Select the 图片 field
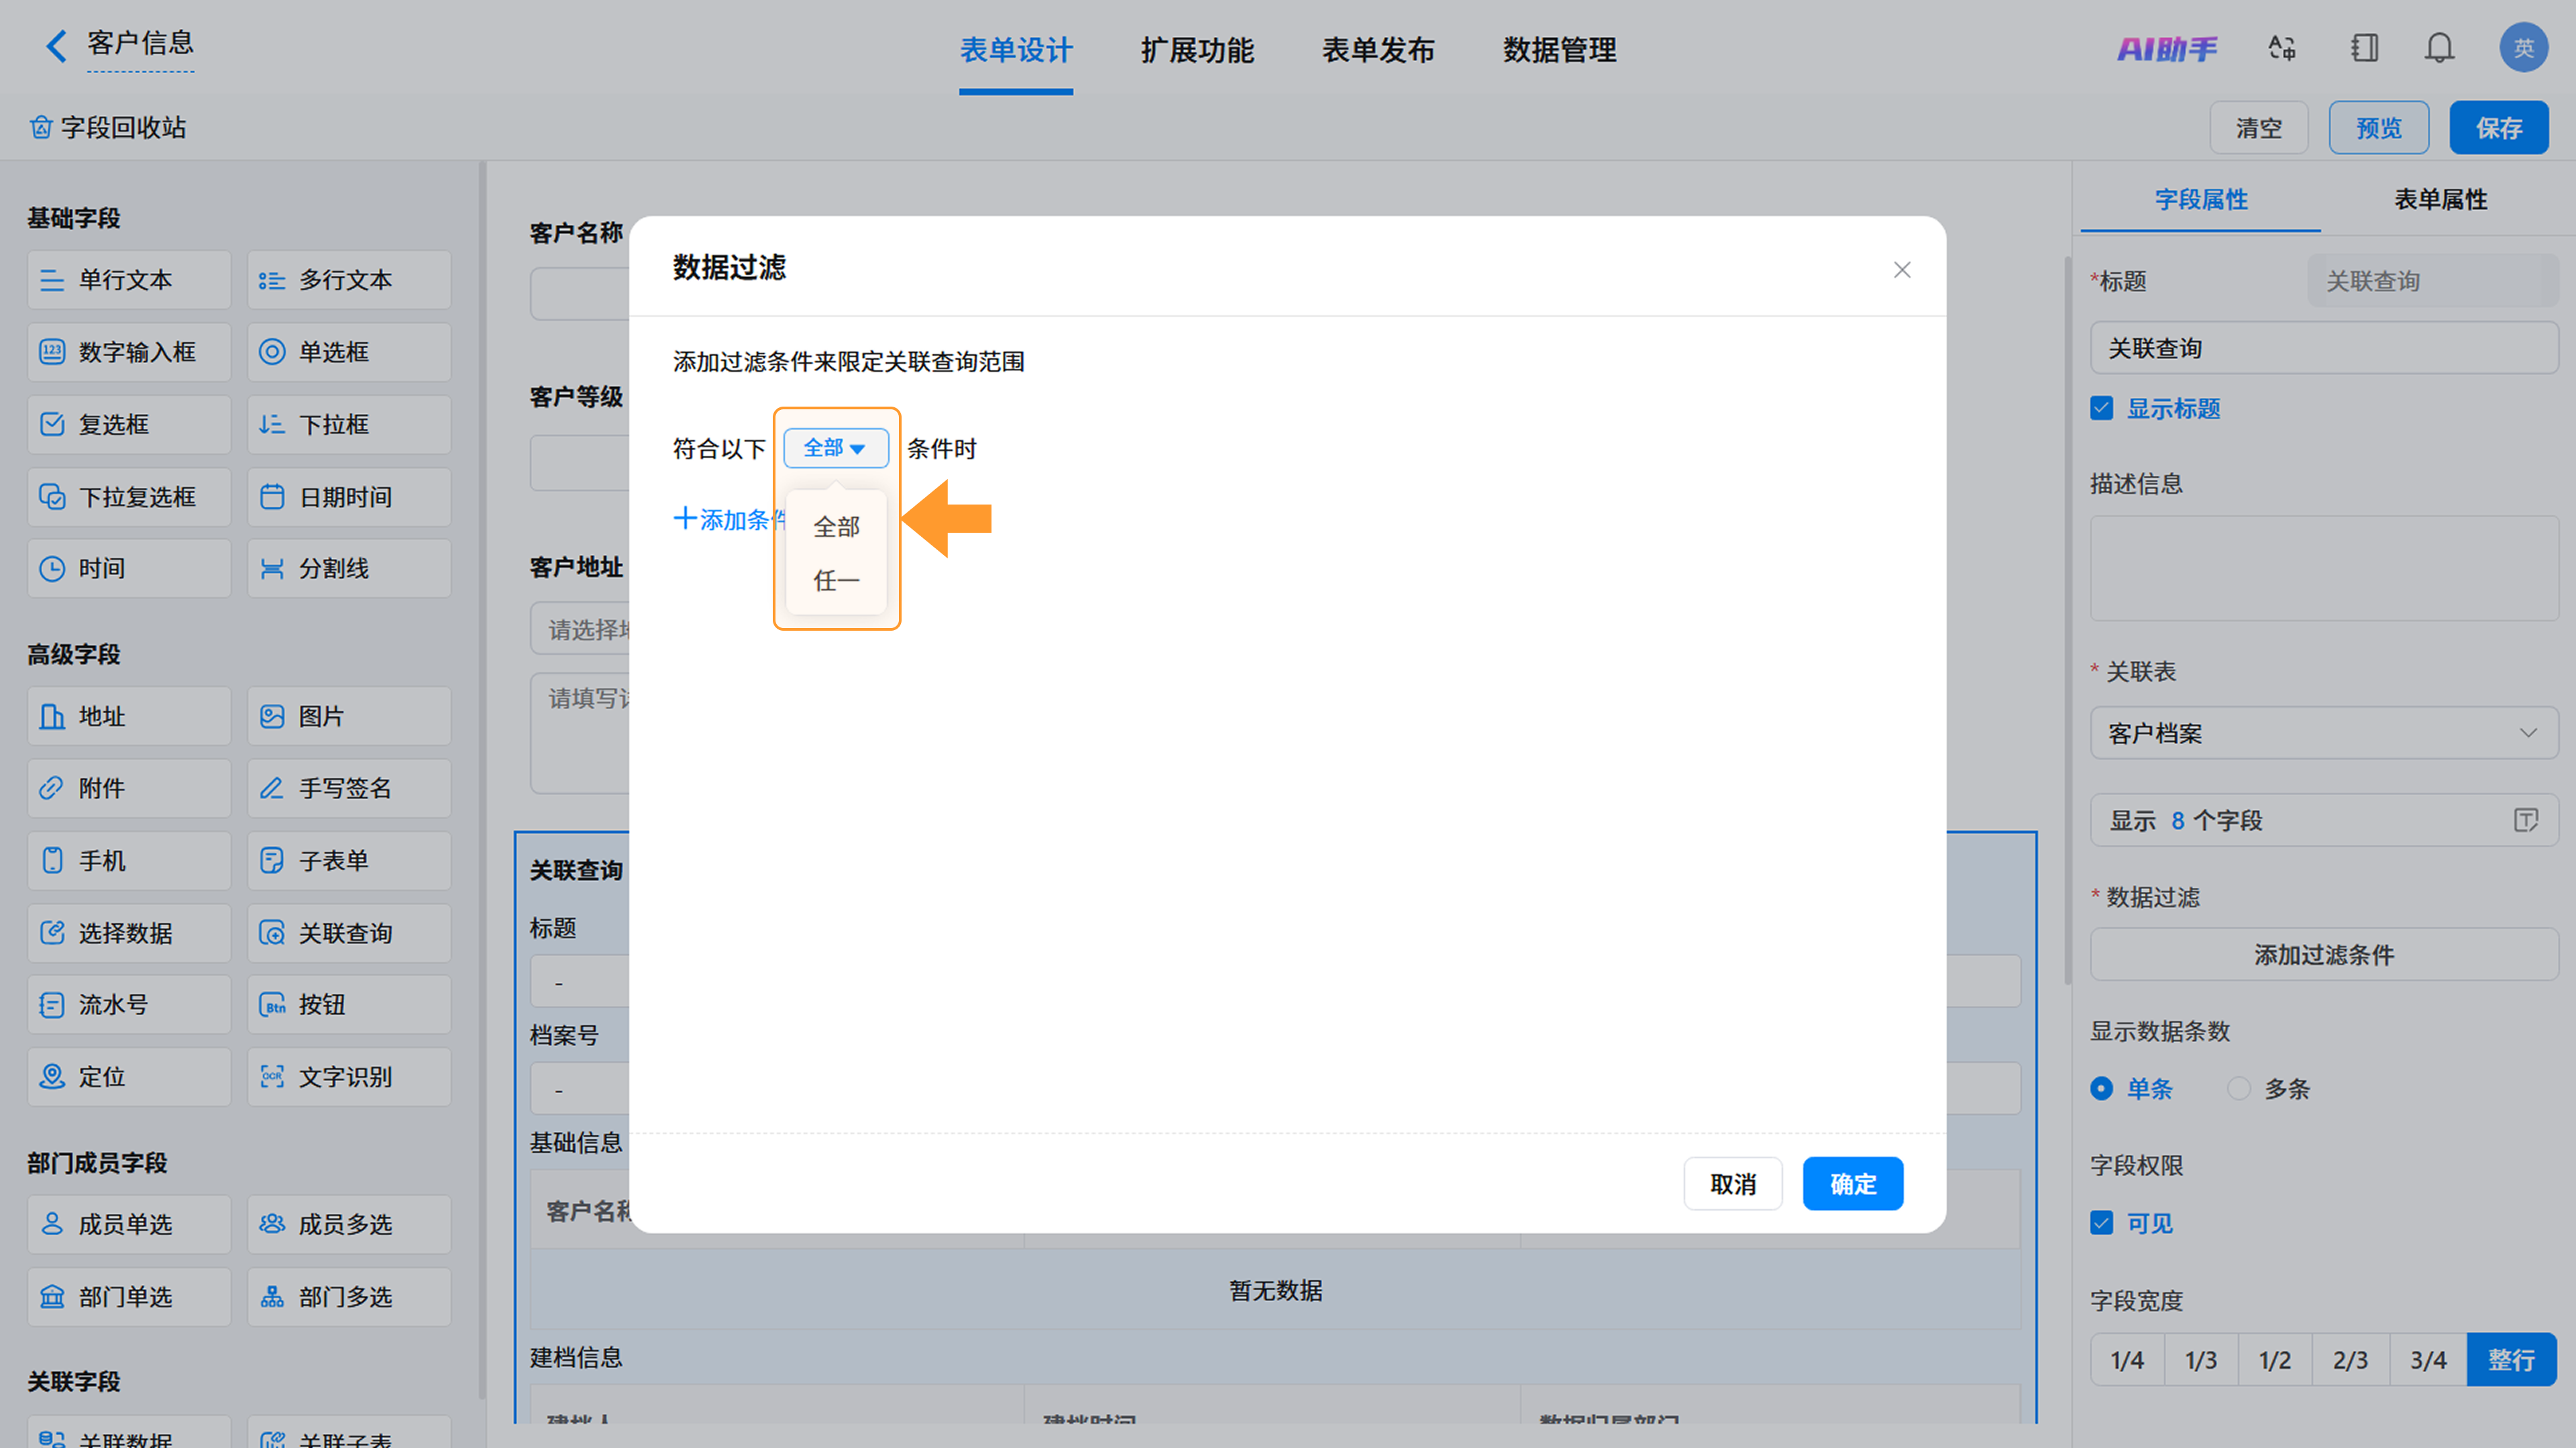Screen dimensions: 2576x1448 (349, 716)
